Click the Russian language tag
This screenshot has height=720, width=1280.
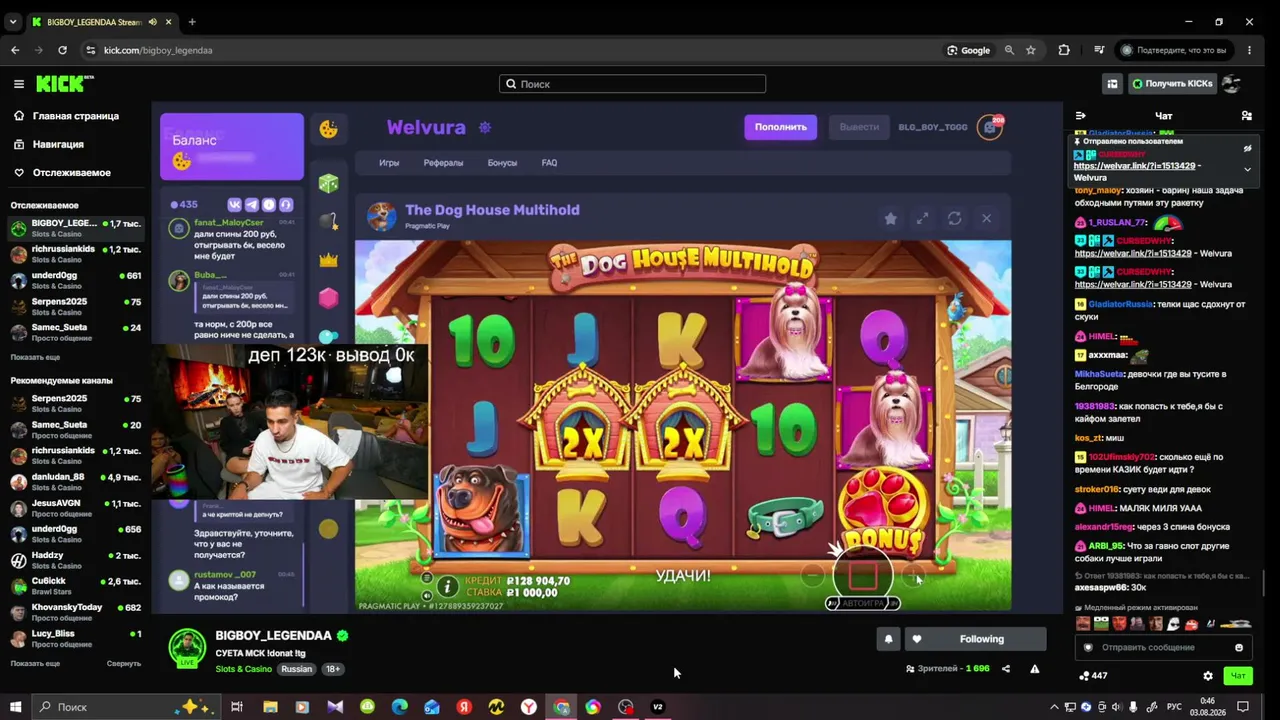296,669
